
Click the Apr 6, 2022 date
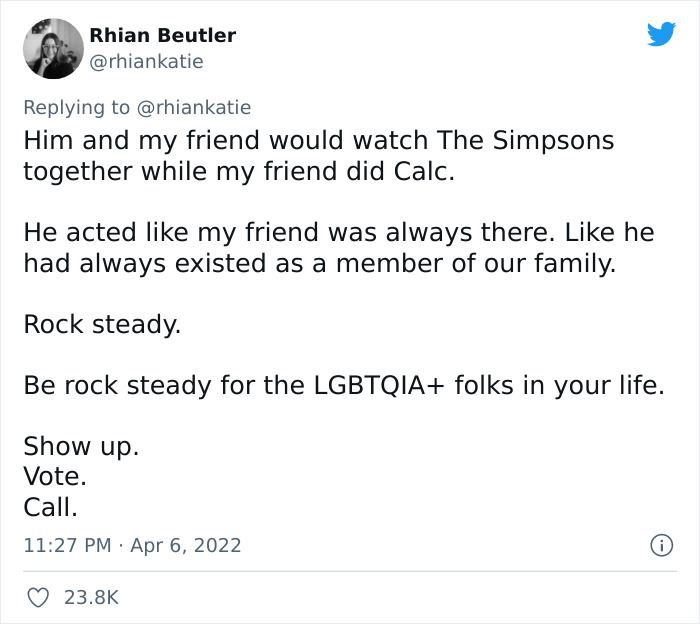tap(187, 545)
